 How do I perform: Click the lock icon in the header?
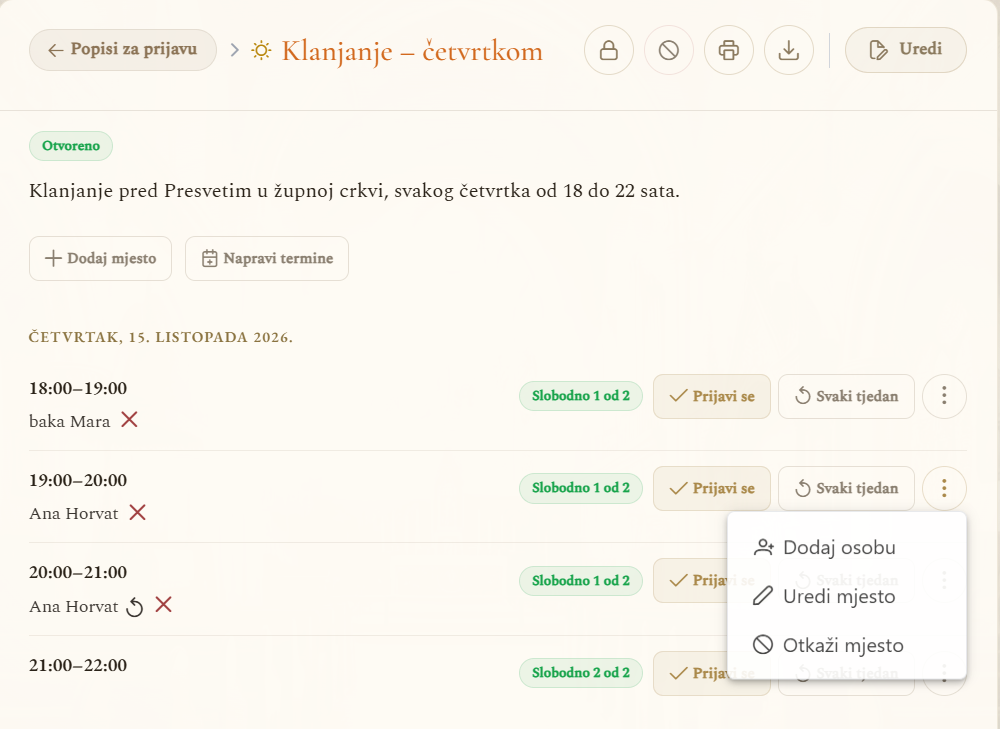click(609, 50)
